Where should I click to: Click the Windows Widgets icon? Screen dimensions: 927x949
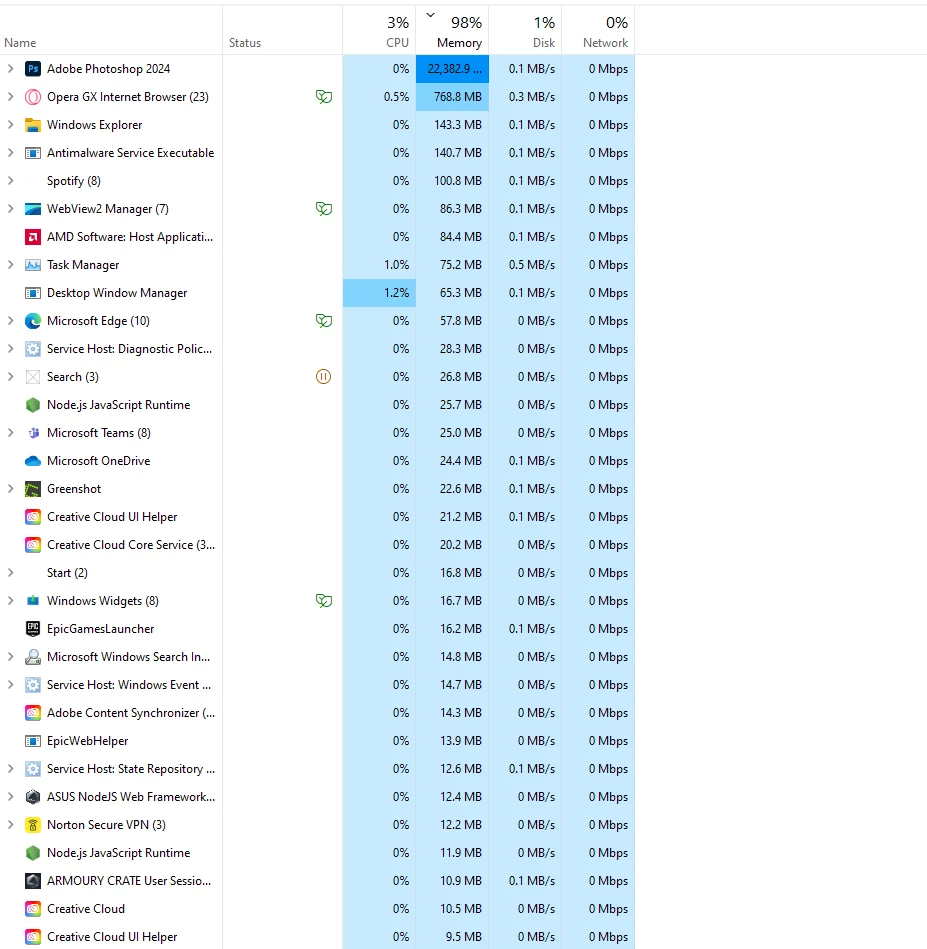pos(33,600)
